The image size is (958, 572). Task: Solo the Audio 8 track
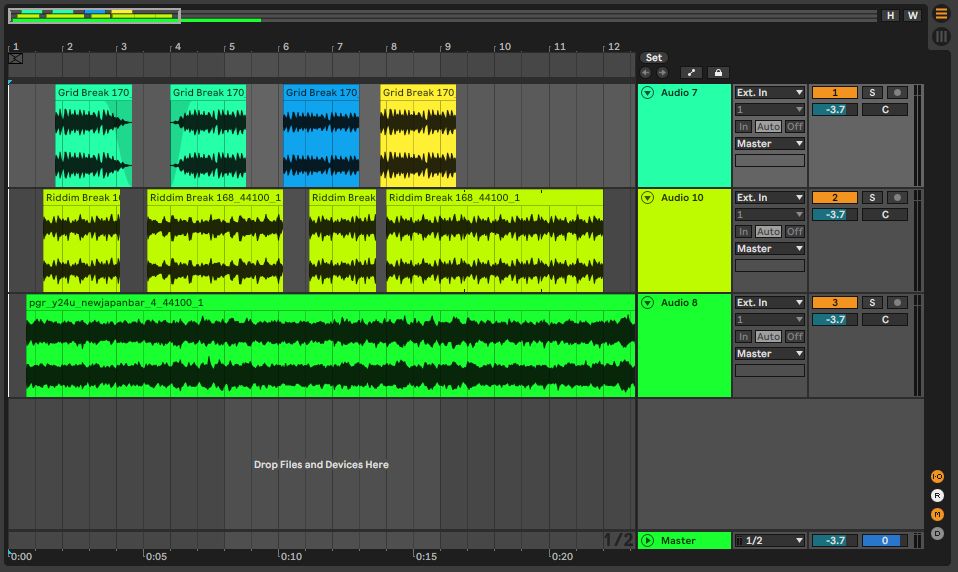pyautogui.click(x=872, y=302)
